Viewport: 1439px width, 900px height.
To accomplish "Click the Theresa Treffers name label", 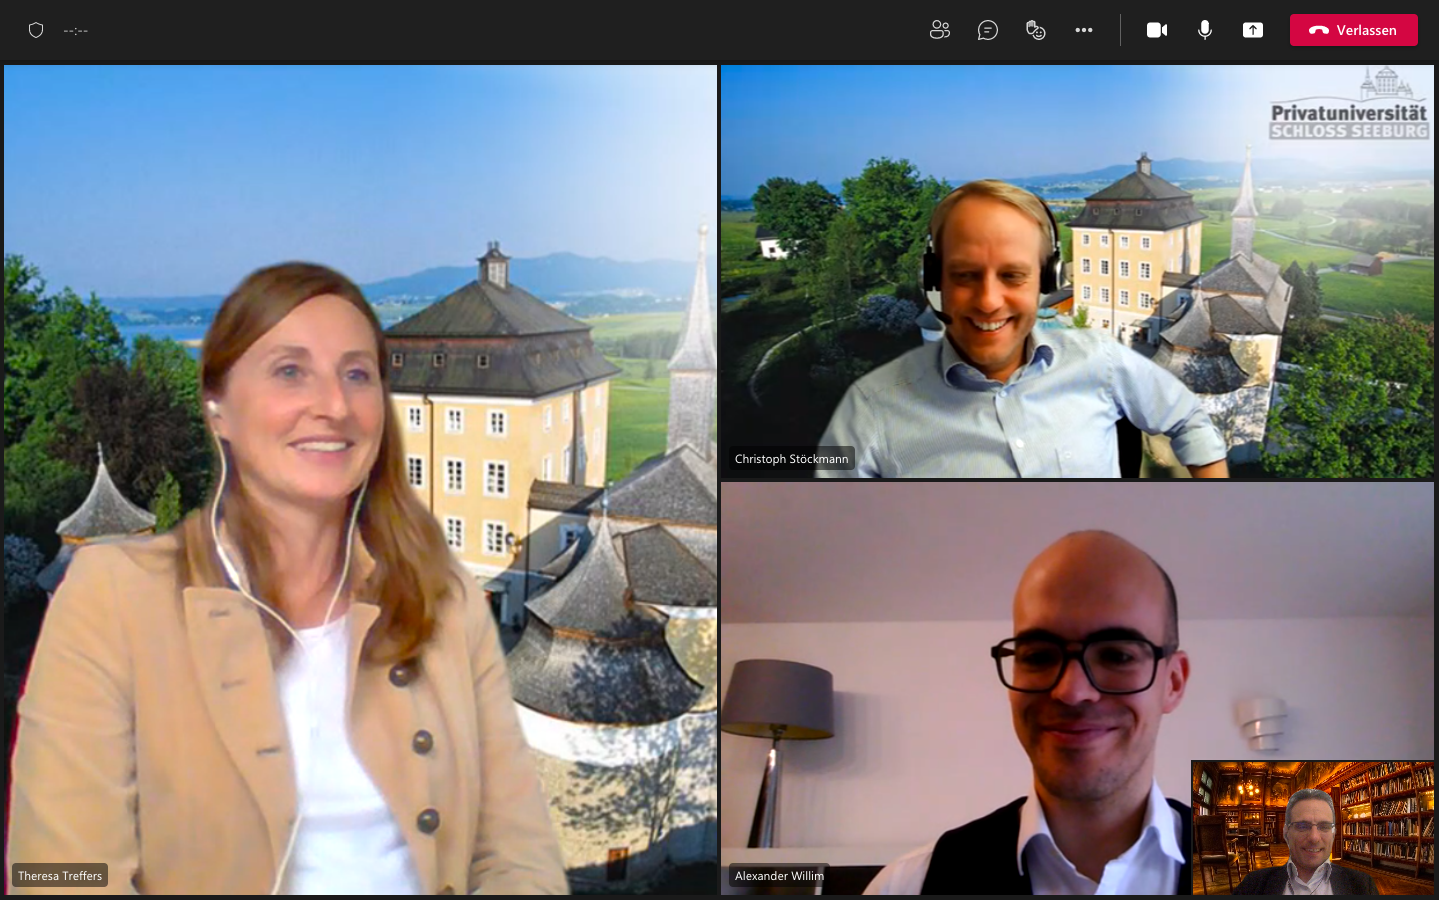I will (60, 876).
